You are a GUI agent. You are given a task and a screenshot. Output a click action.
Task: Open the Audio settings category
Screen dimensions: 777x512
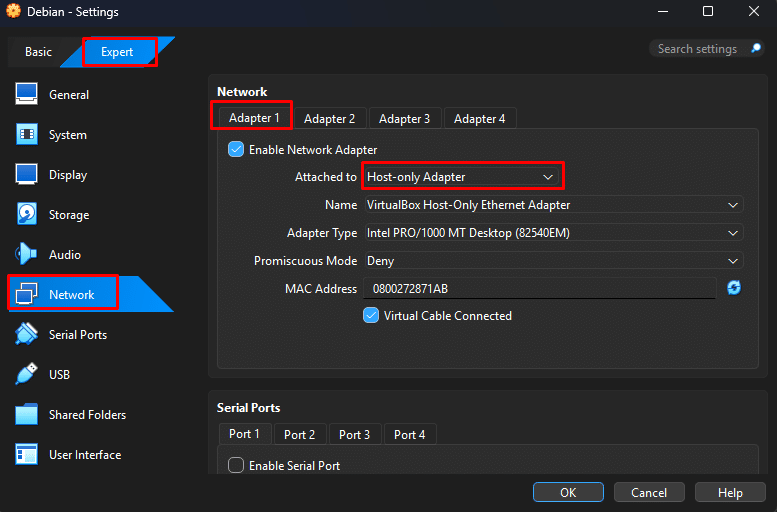pos(65,254)
